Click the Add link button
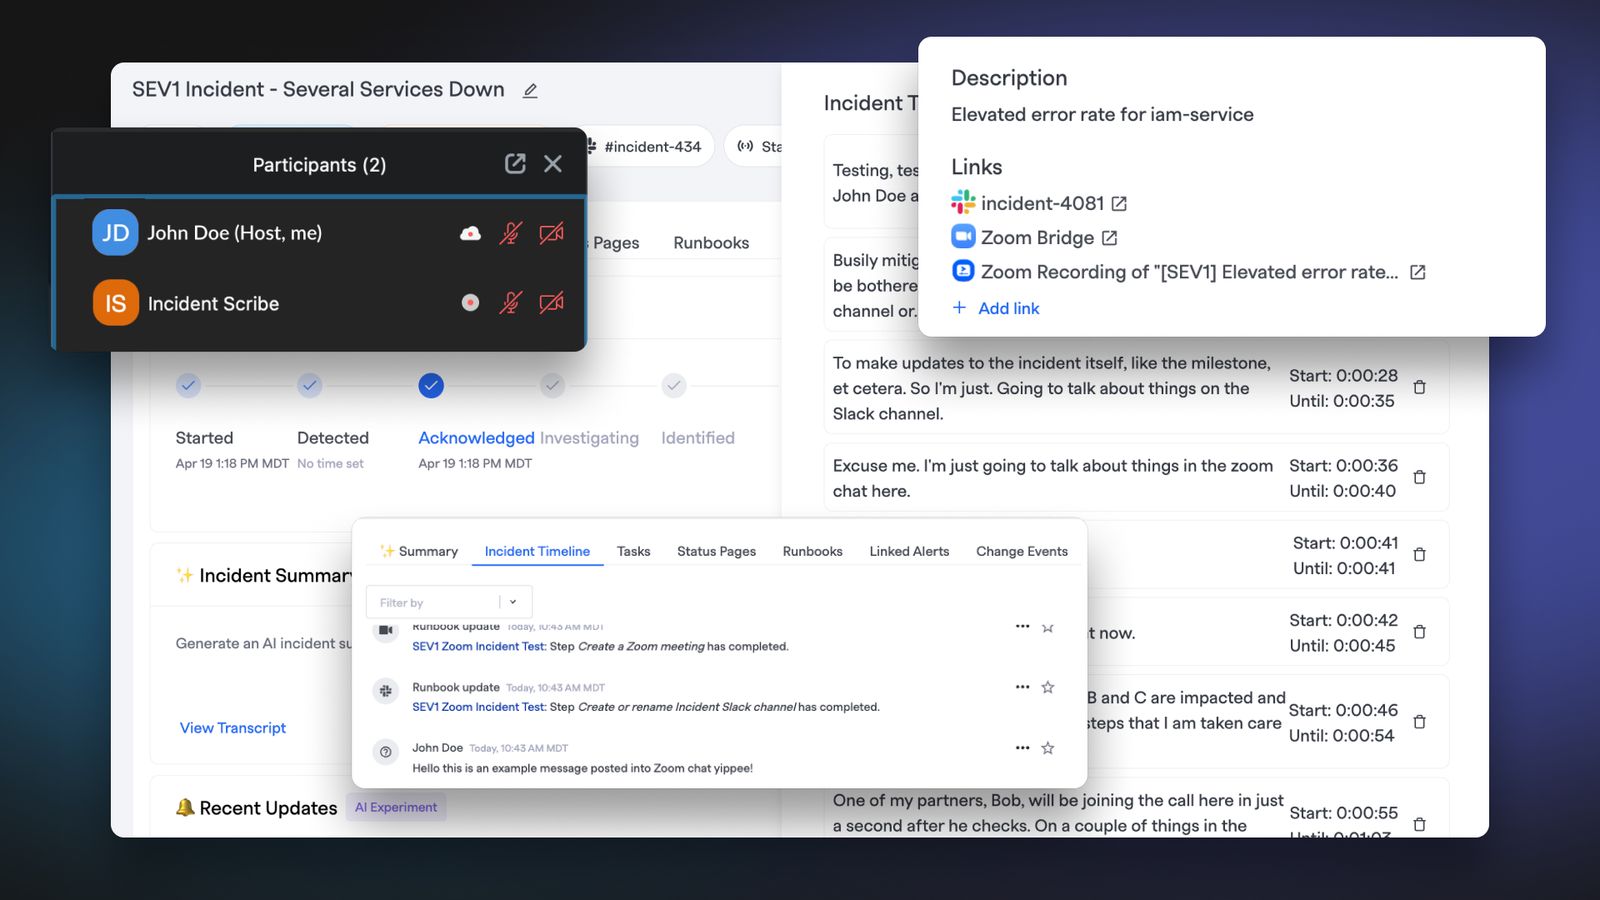 point(996,308)
